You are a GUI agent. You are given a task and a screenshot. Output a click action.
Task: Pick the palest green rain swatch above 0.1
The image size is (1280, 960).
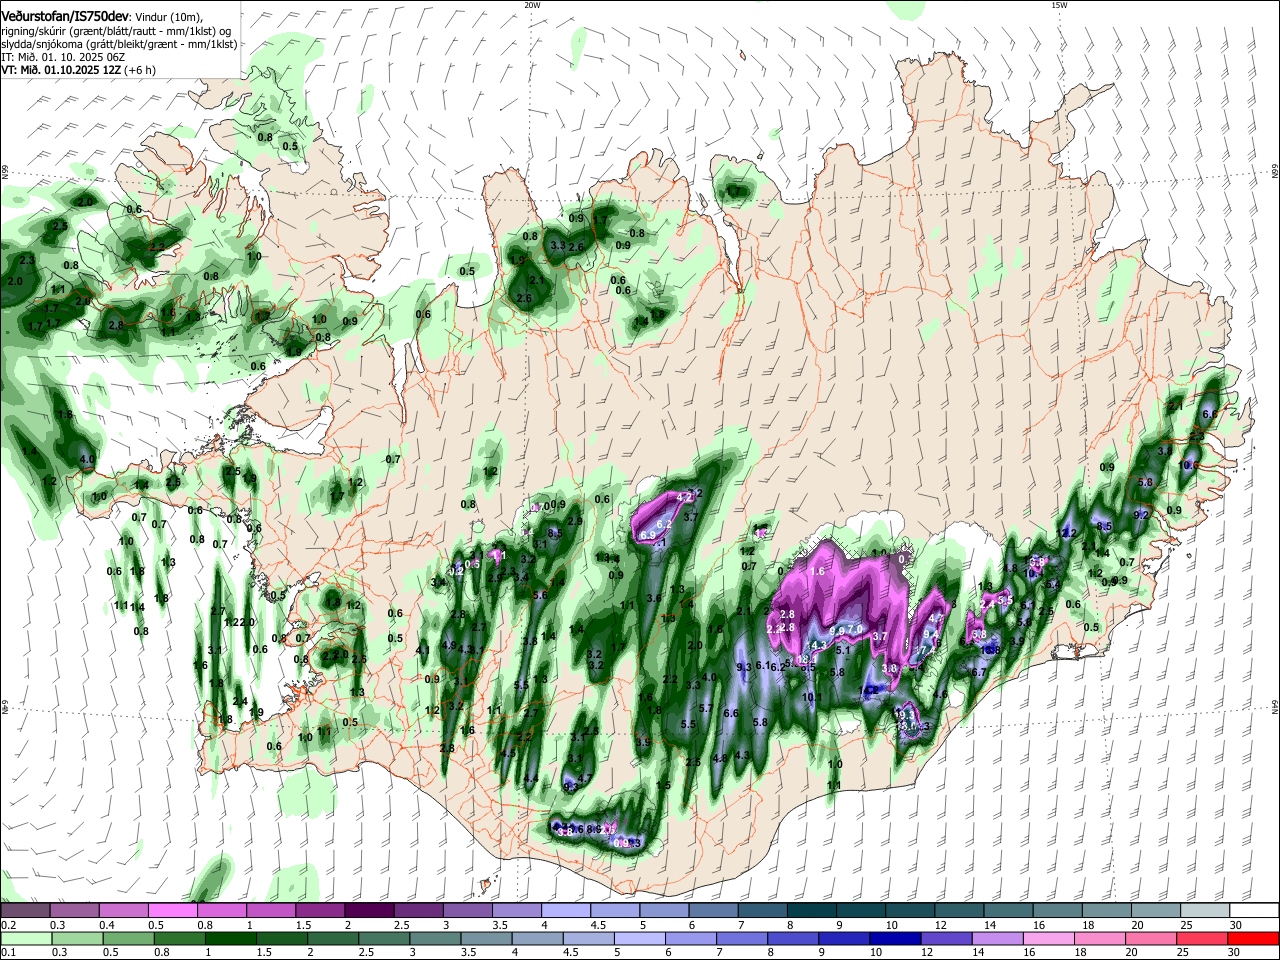point(26,938)
